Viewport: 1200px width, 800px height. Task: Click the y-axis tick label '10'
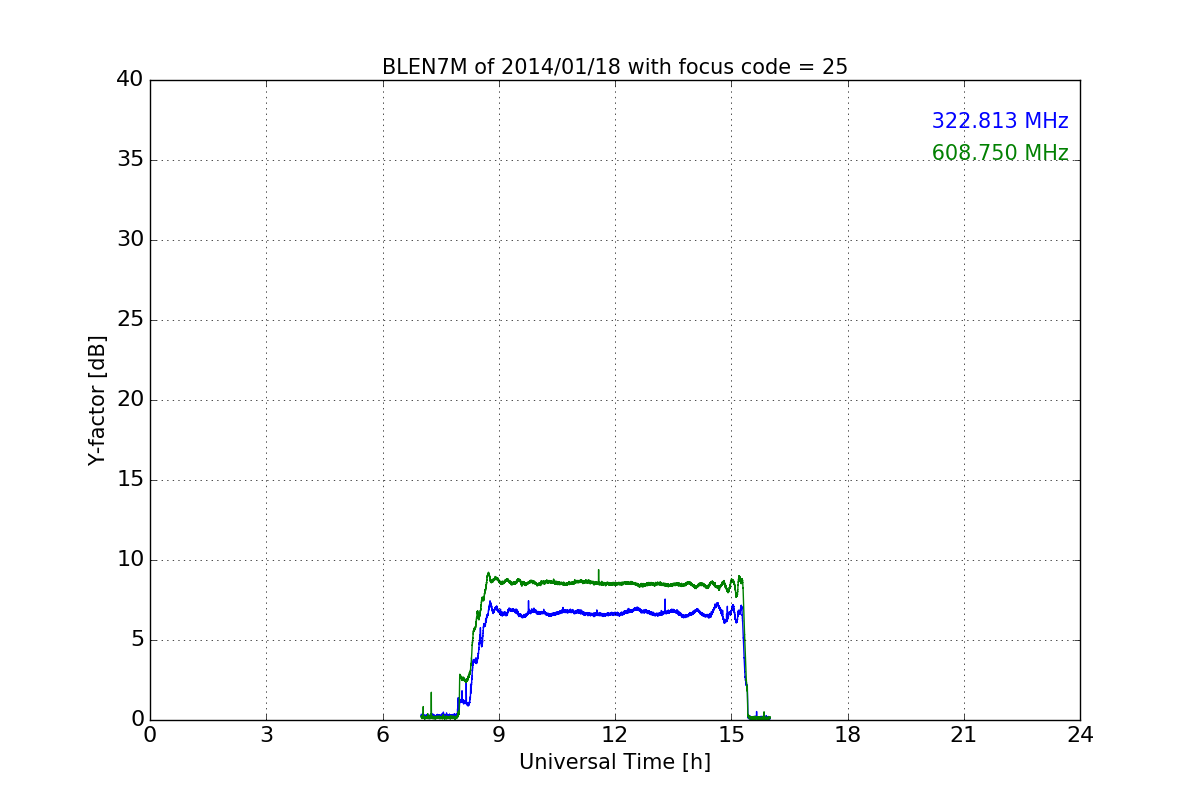(130, 560)
